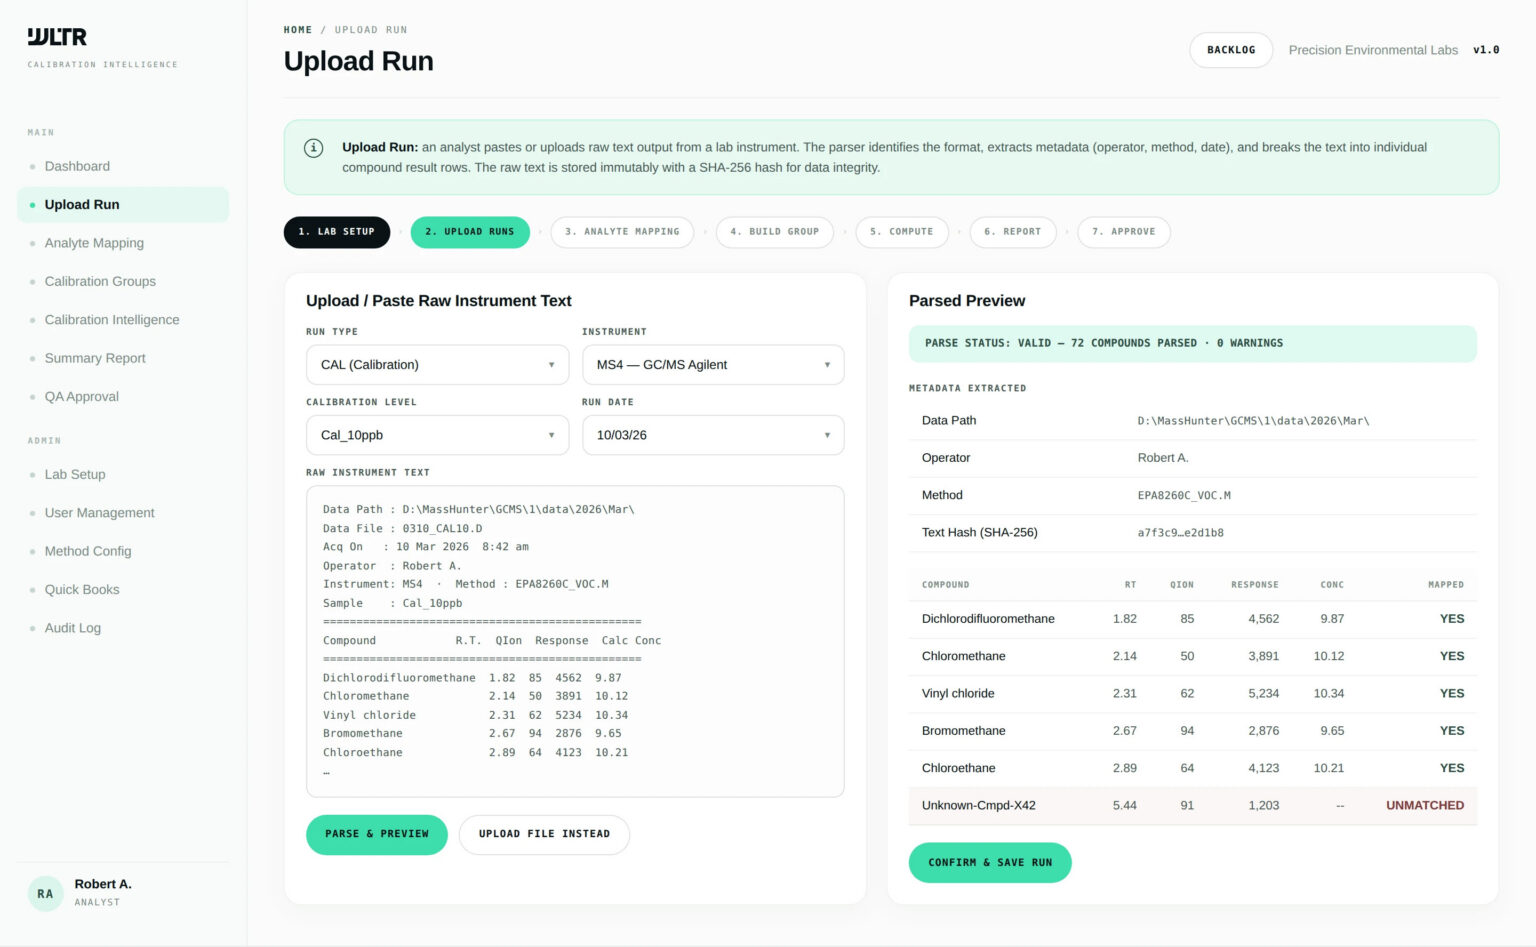View the Audit Log

click(123, 628)
